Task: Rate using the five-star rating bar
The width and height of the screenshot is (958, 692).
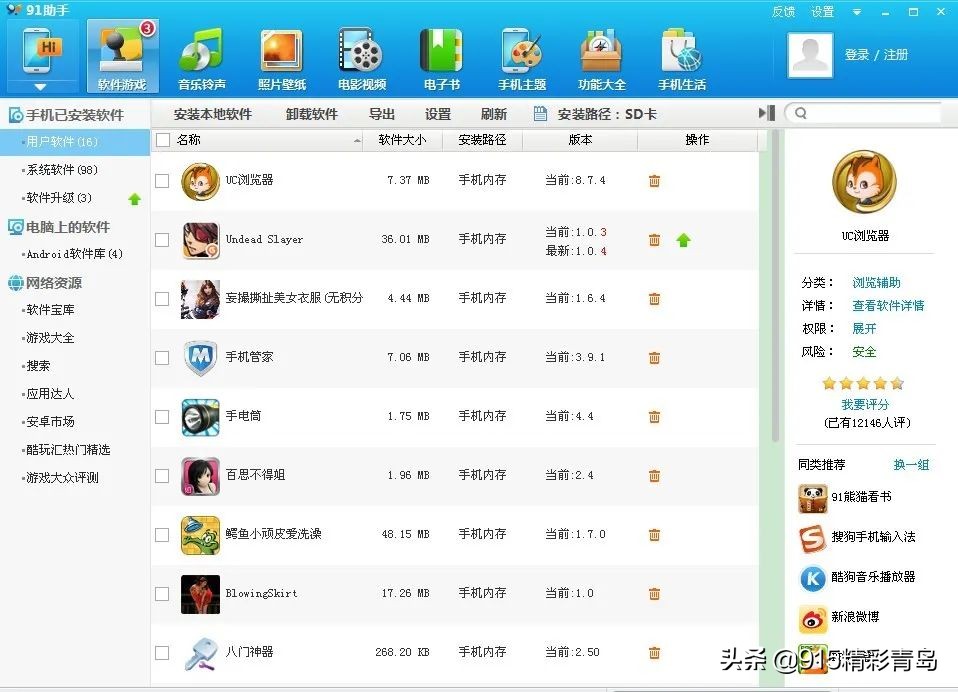Action: 863,384
